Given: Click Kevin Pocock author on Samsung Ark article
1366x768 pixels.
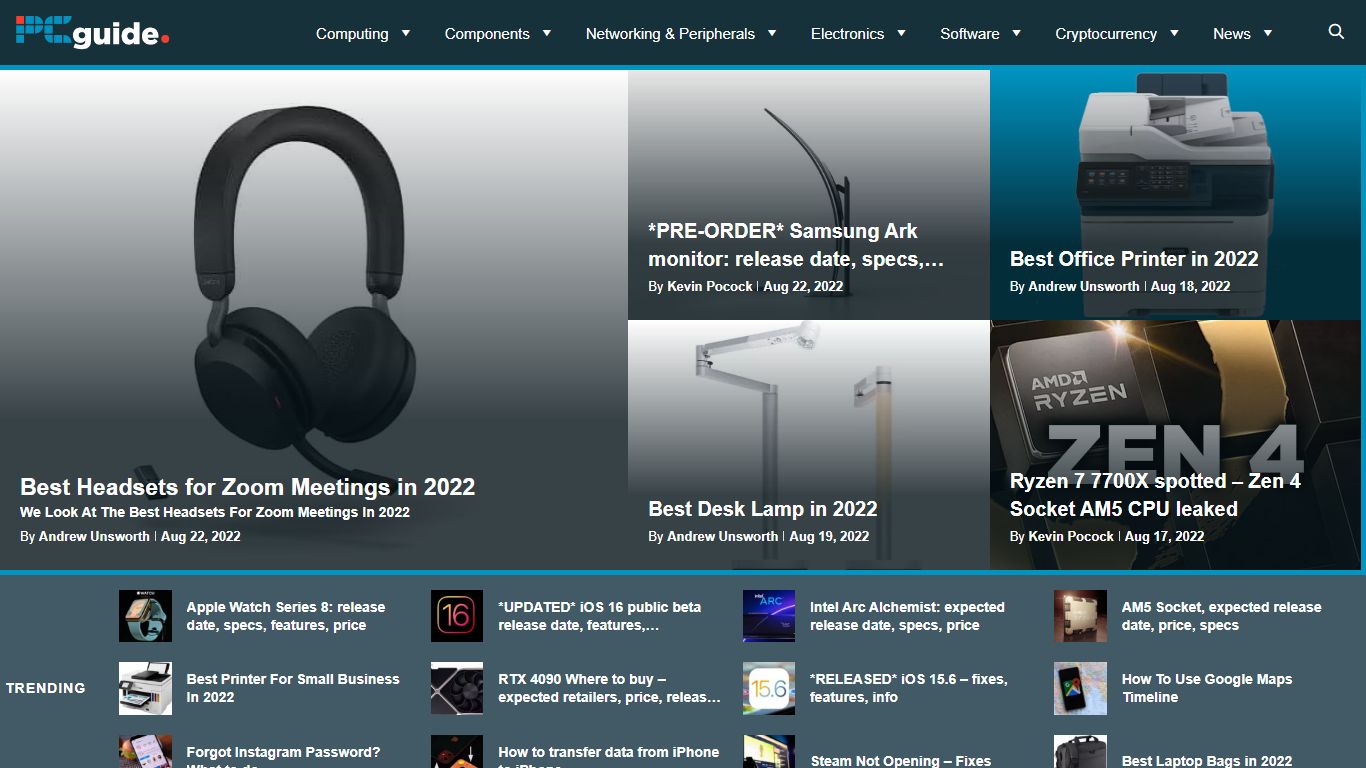Looking at the screenshot, I should (x=710, y=286).
